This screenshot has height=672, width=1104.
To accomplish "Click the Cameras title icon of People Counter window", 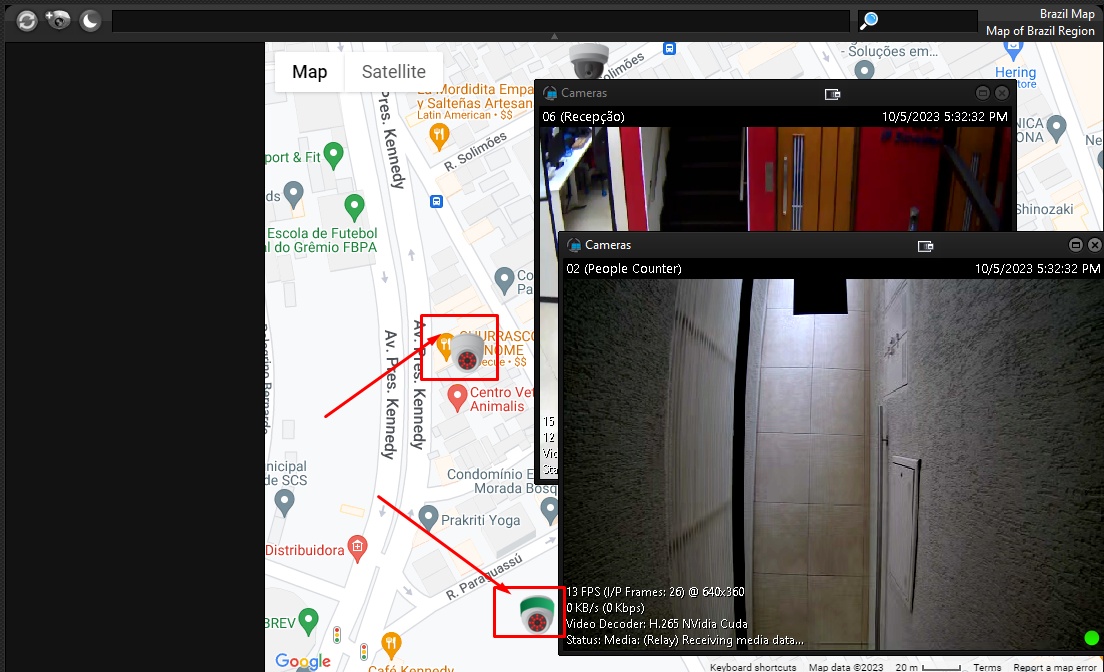I will coord(575,244).
